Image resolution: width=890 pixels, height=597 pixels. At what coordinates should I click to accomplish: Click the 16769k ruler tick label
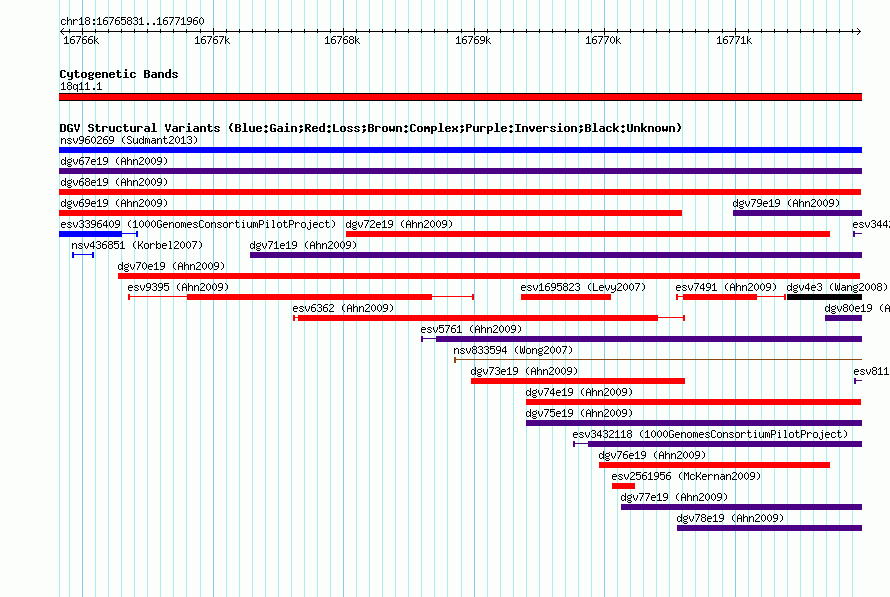(x=473, y=40)
